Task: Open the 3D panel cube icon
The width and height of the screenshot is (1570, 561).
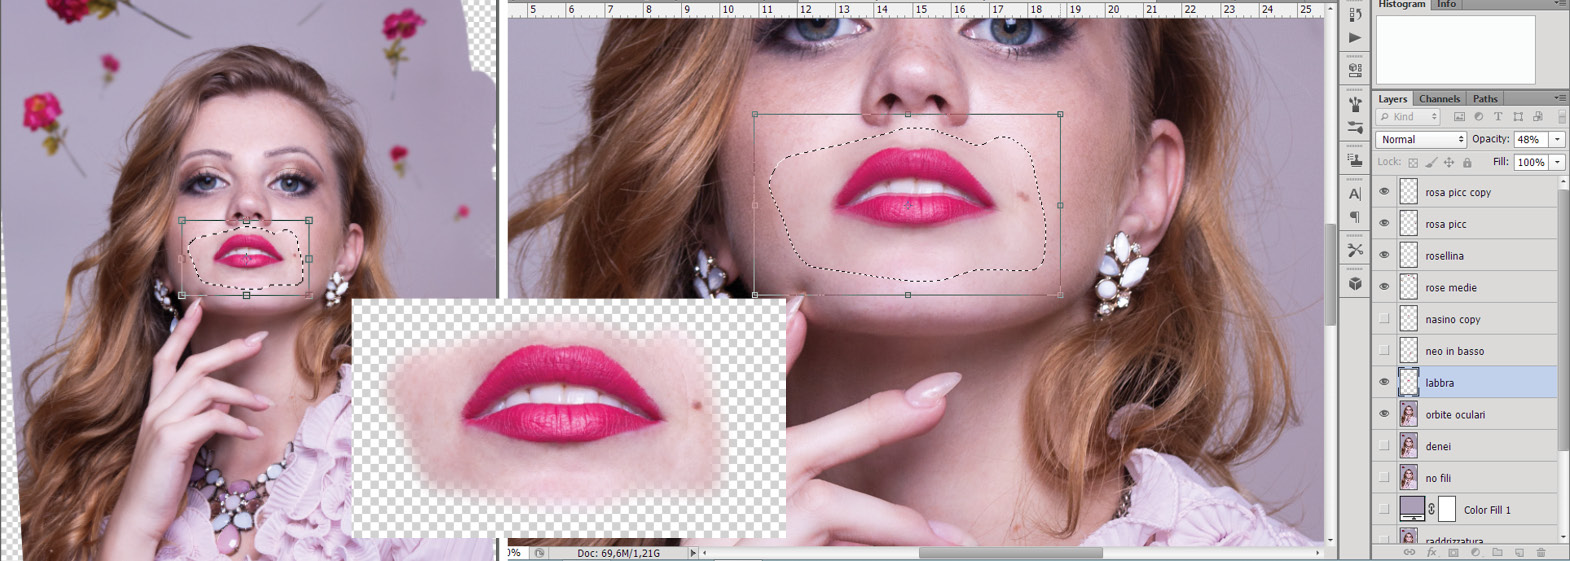Action: pyautogui.click(x=1355, y=284)
